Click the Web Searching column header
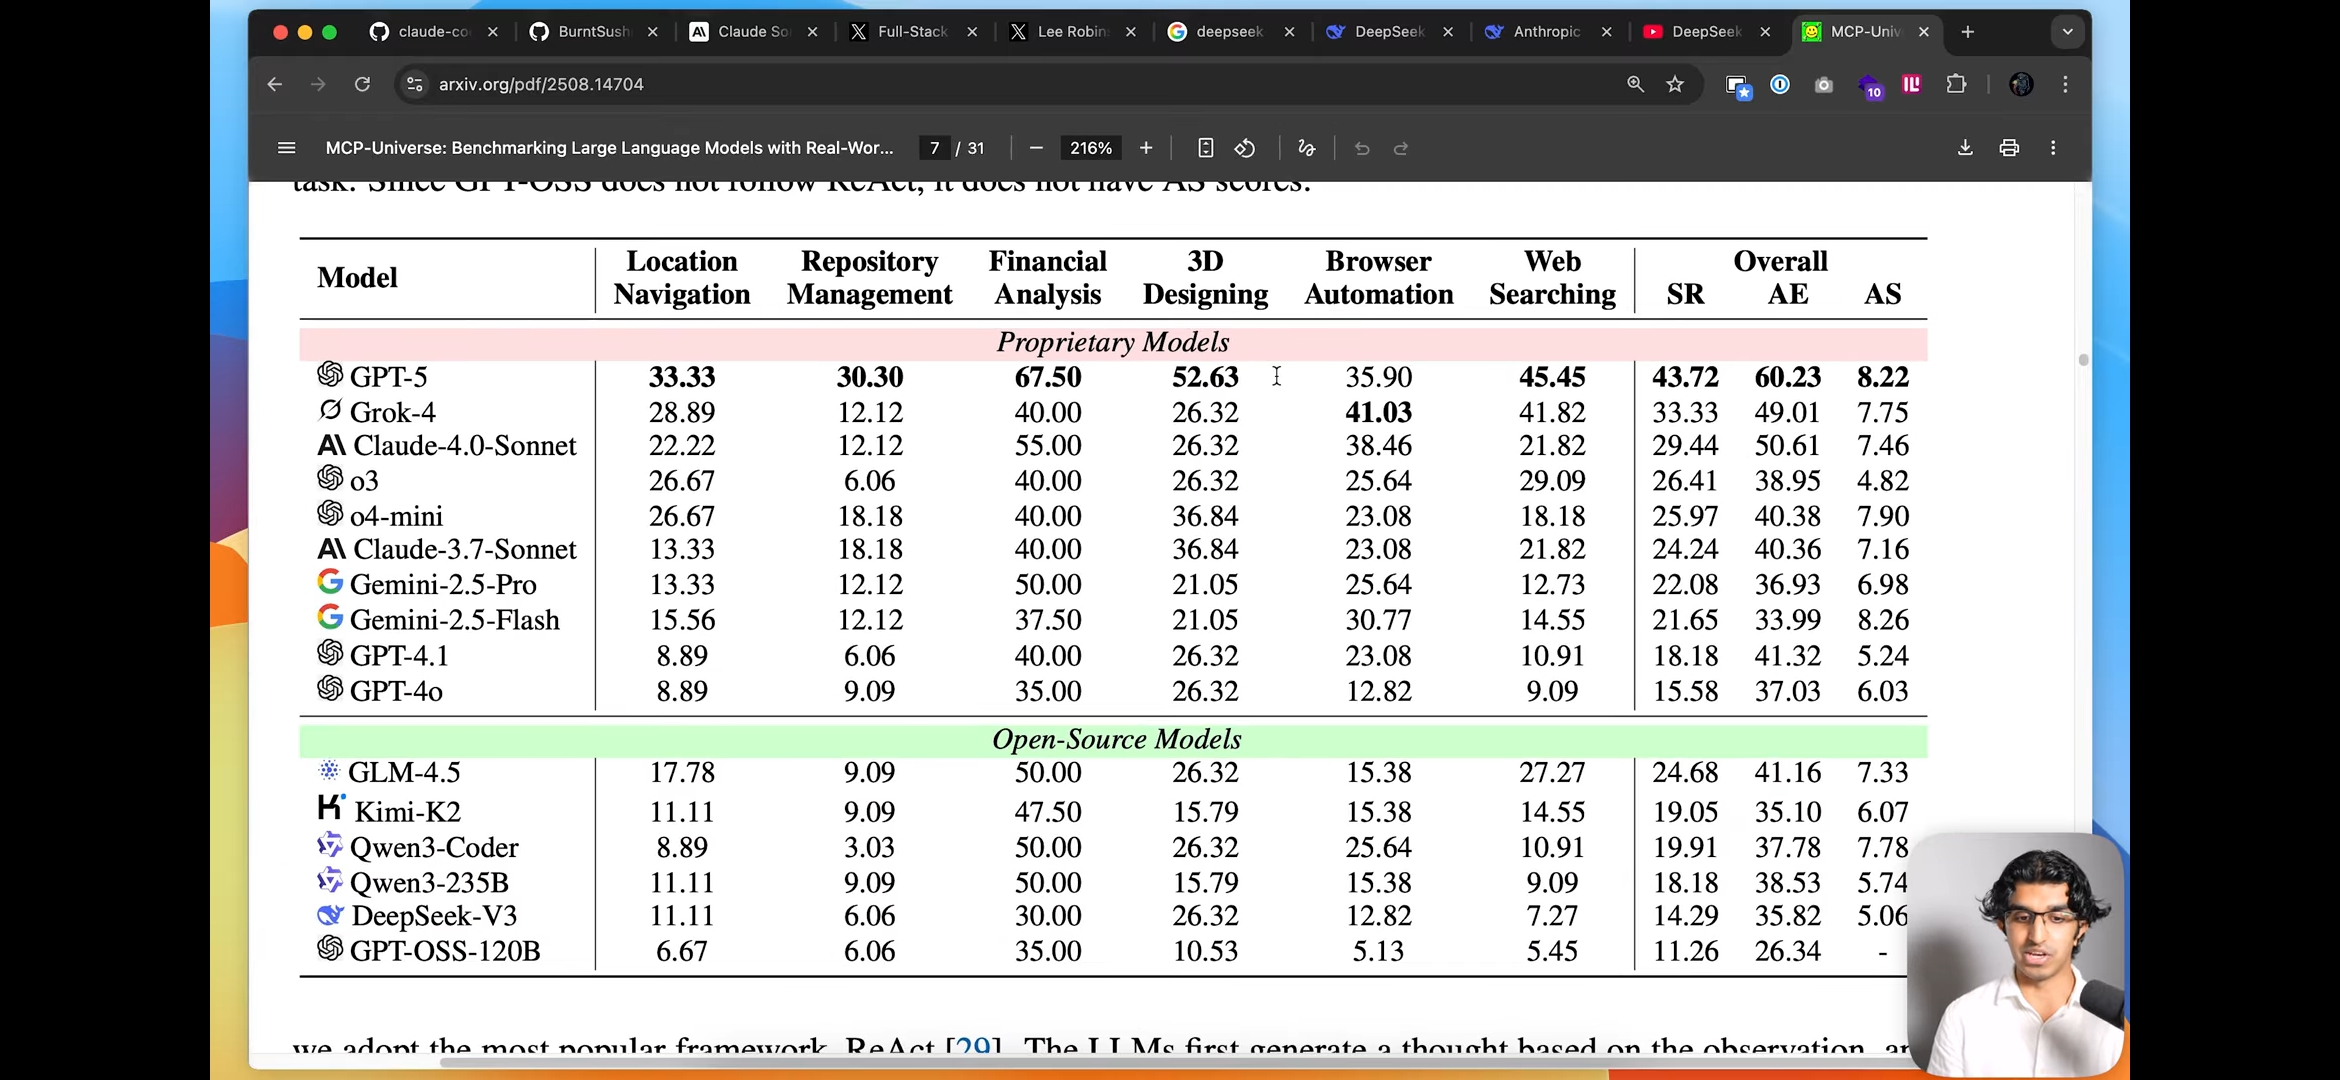 pos(1552,277)
